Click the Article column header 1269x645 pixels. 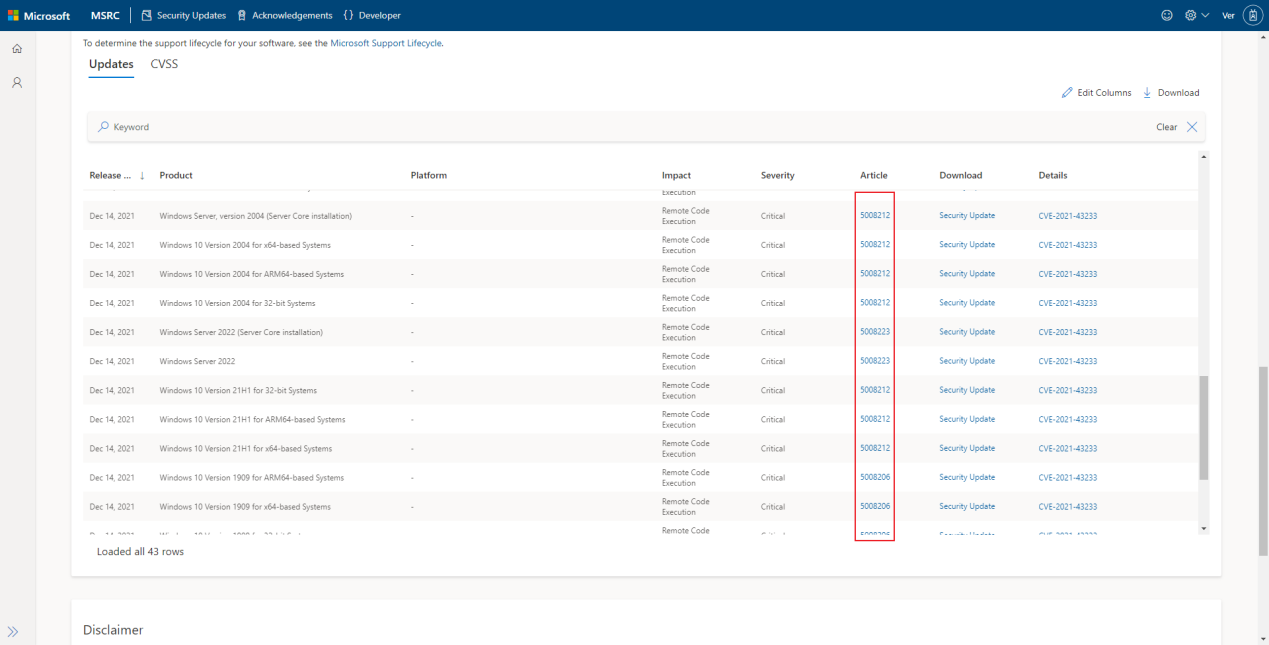coord(873,175)
